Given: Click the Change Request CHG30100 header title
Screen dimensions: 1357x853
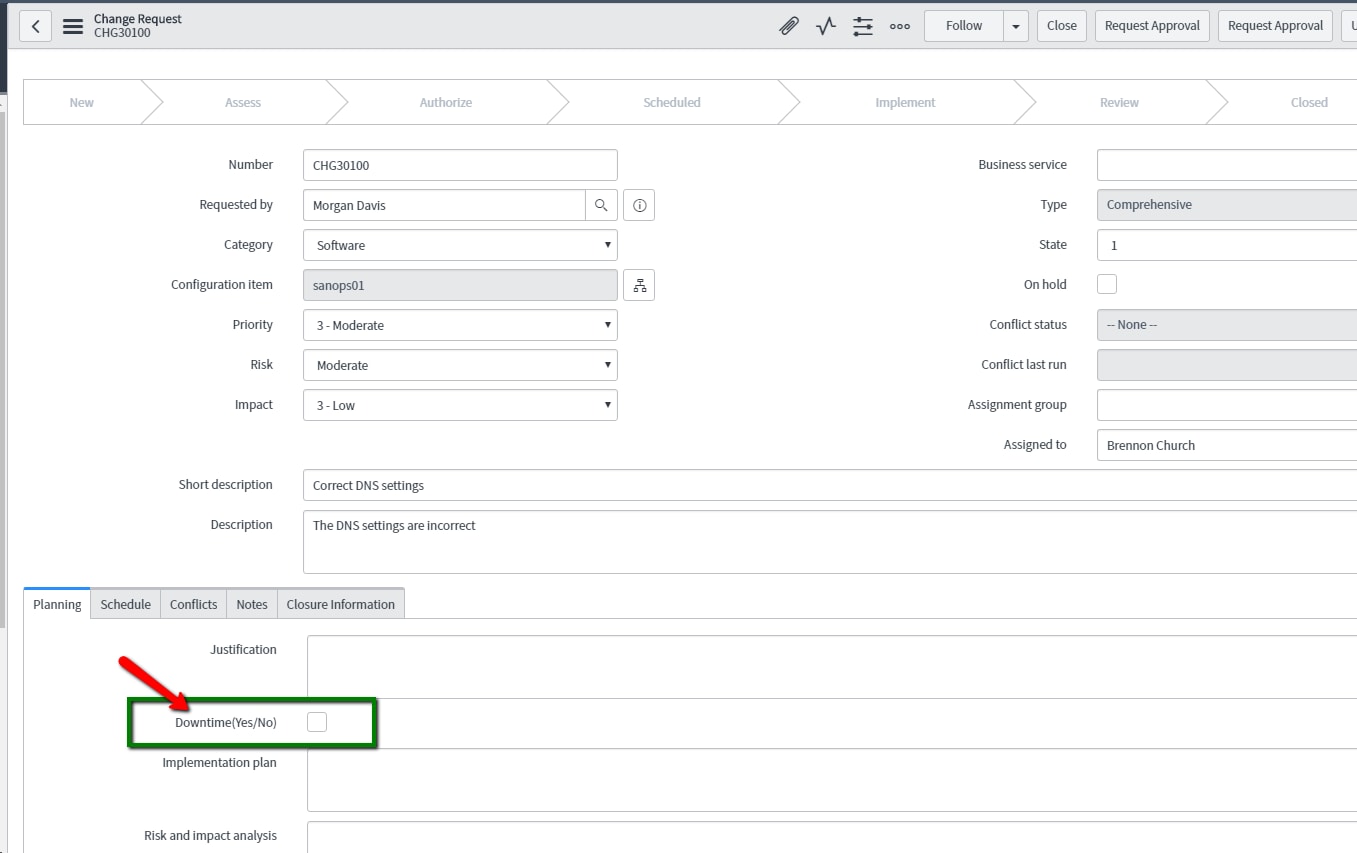Looking at the screenshot, I should tap(138, 26).
